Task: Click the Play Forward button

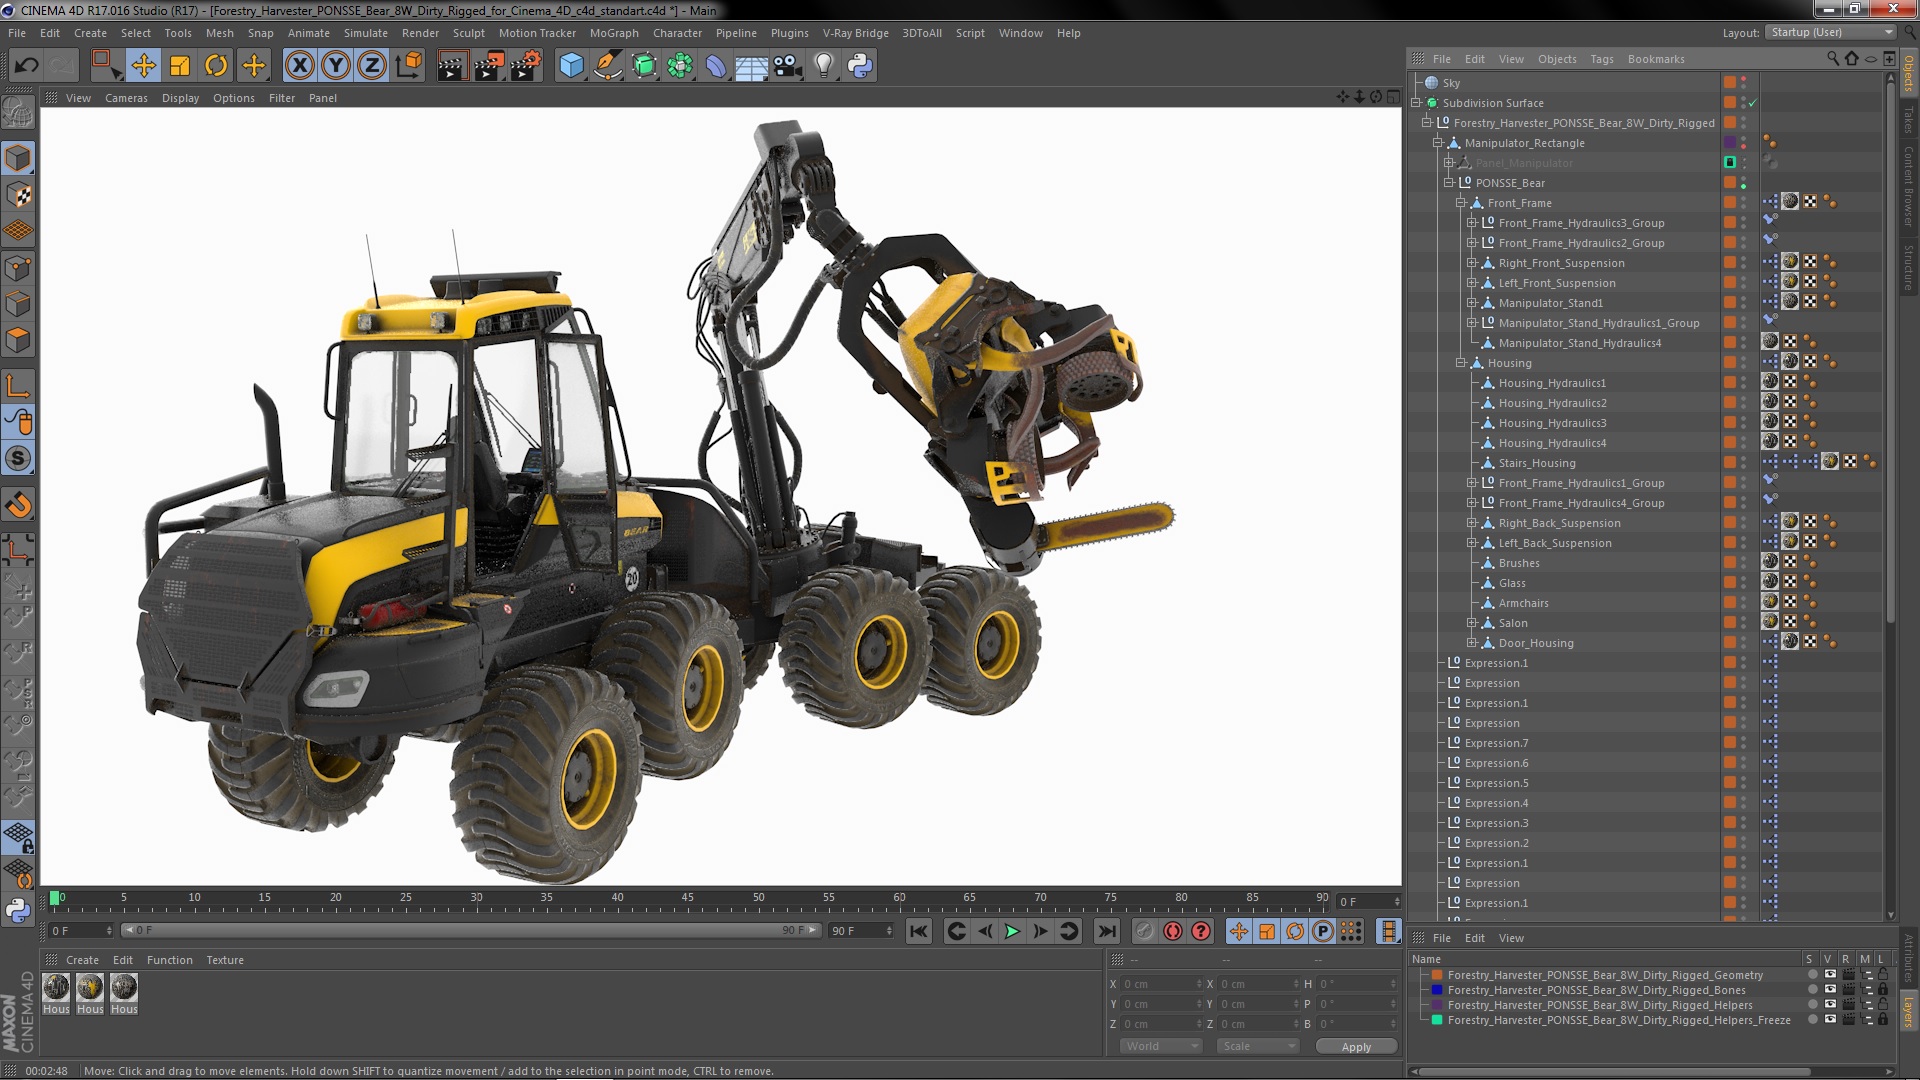Action: coord(1012,931)
